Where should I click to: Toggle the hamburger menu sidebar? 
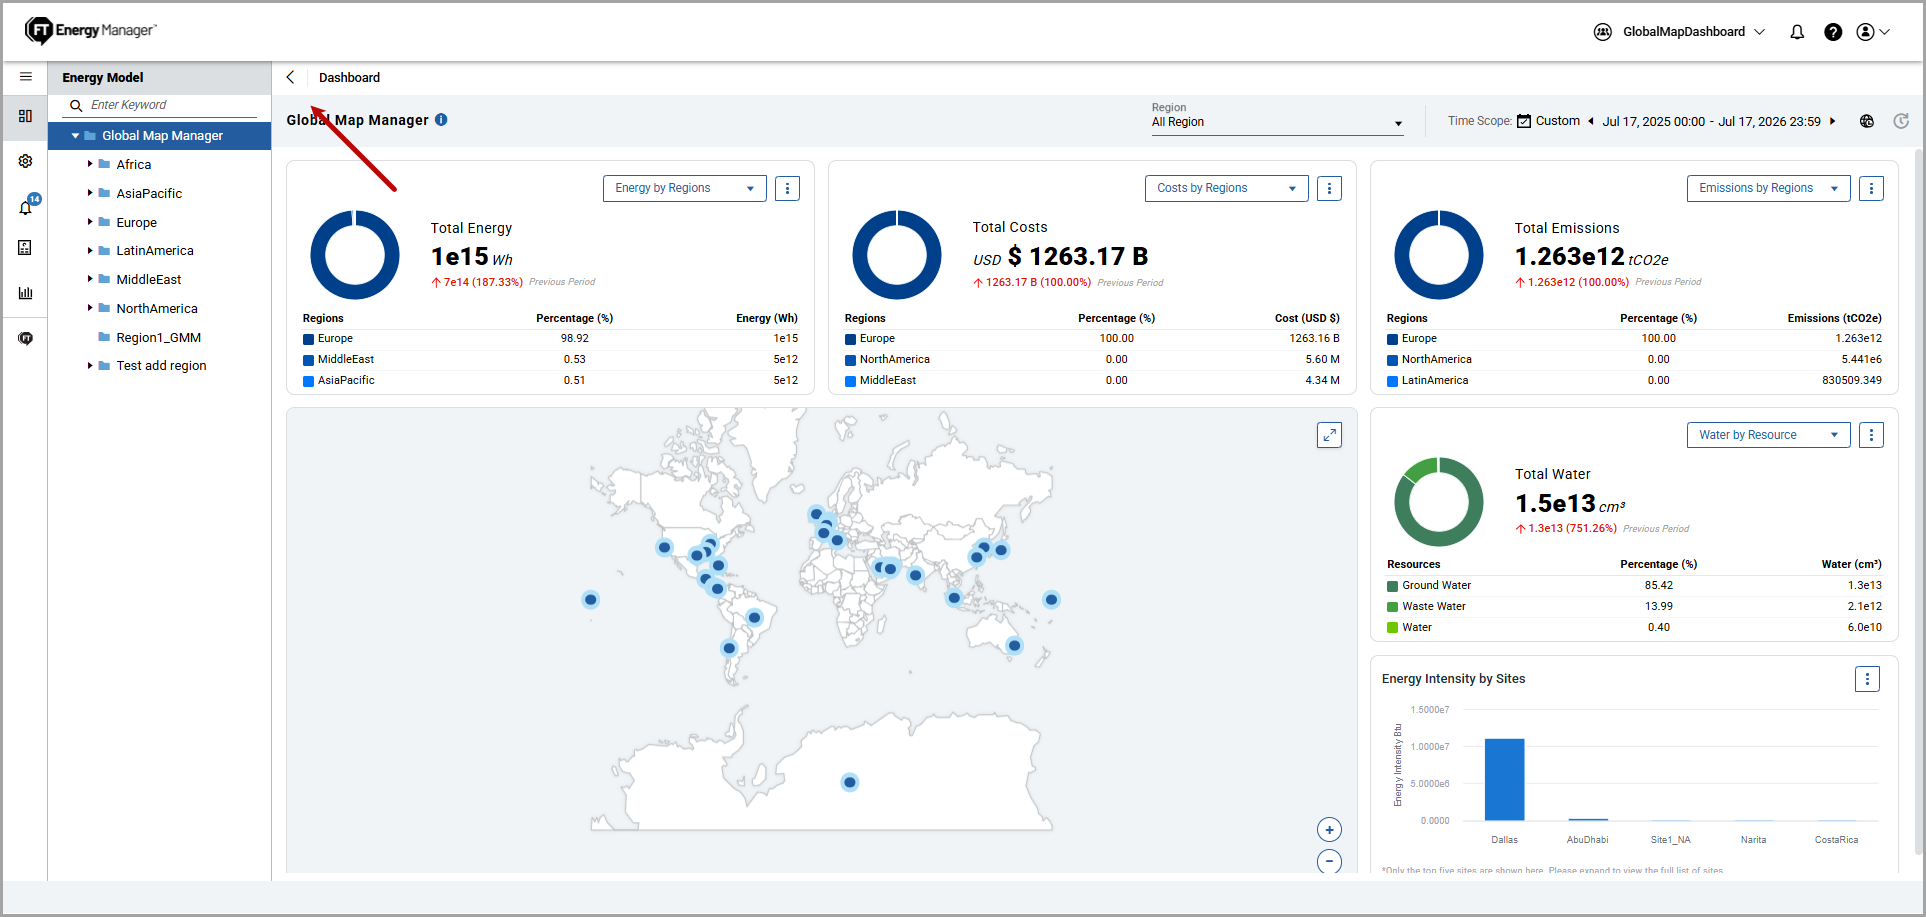click(x=26, y=77)
